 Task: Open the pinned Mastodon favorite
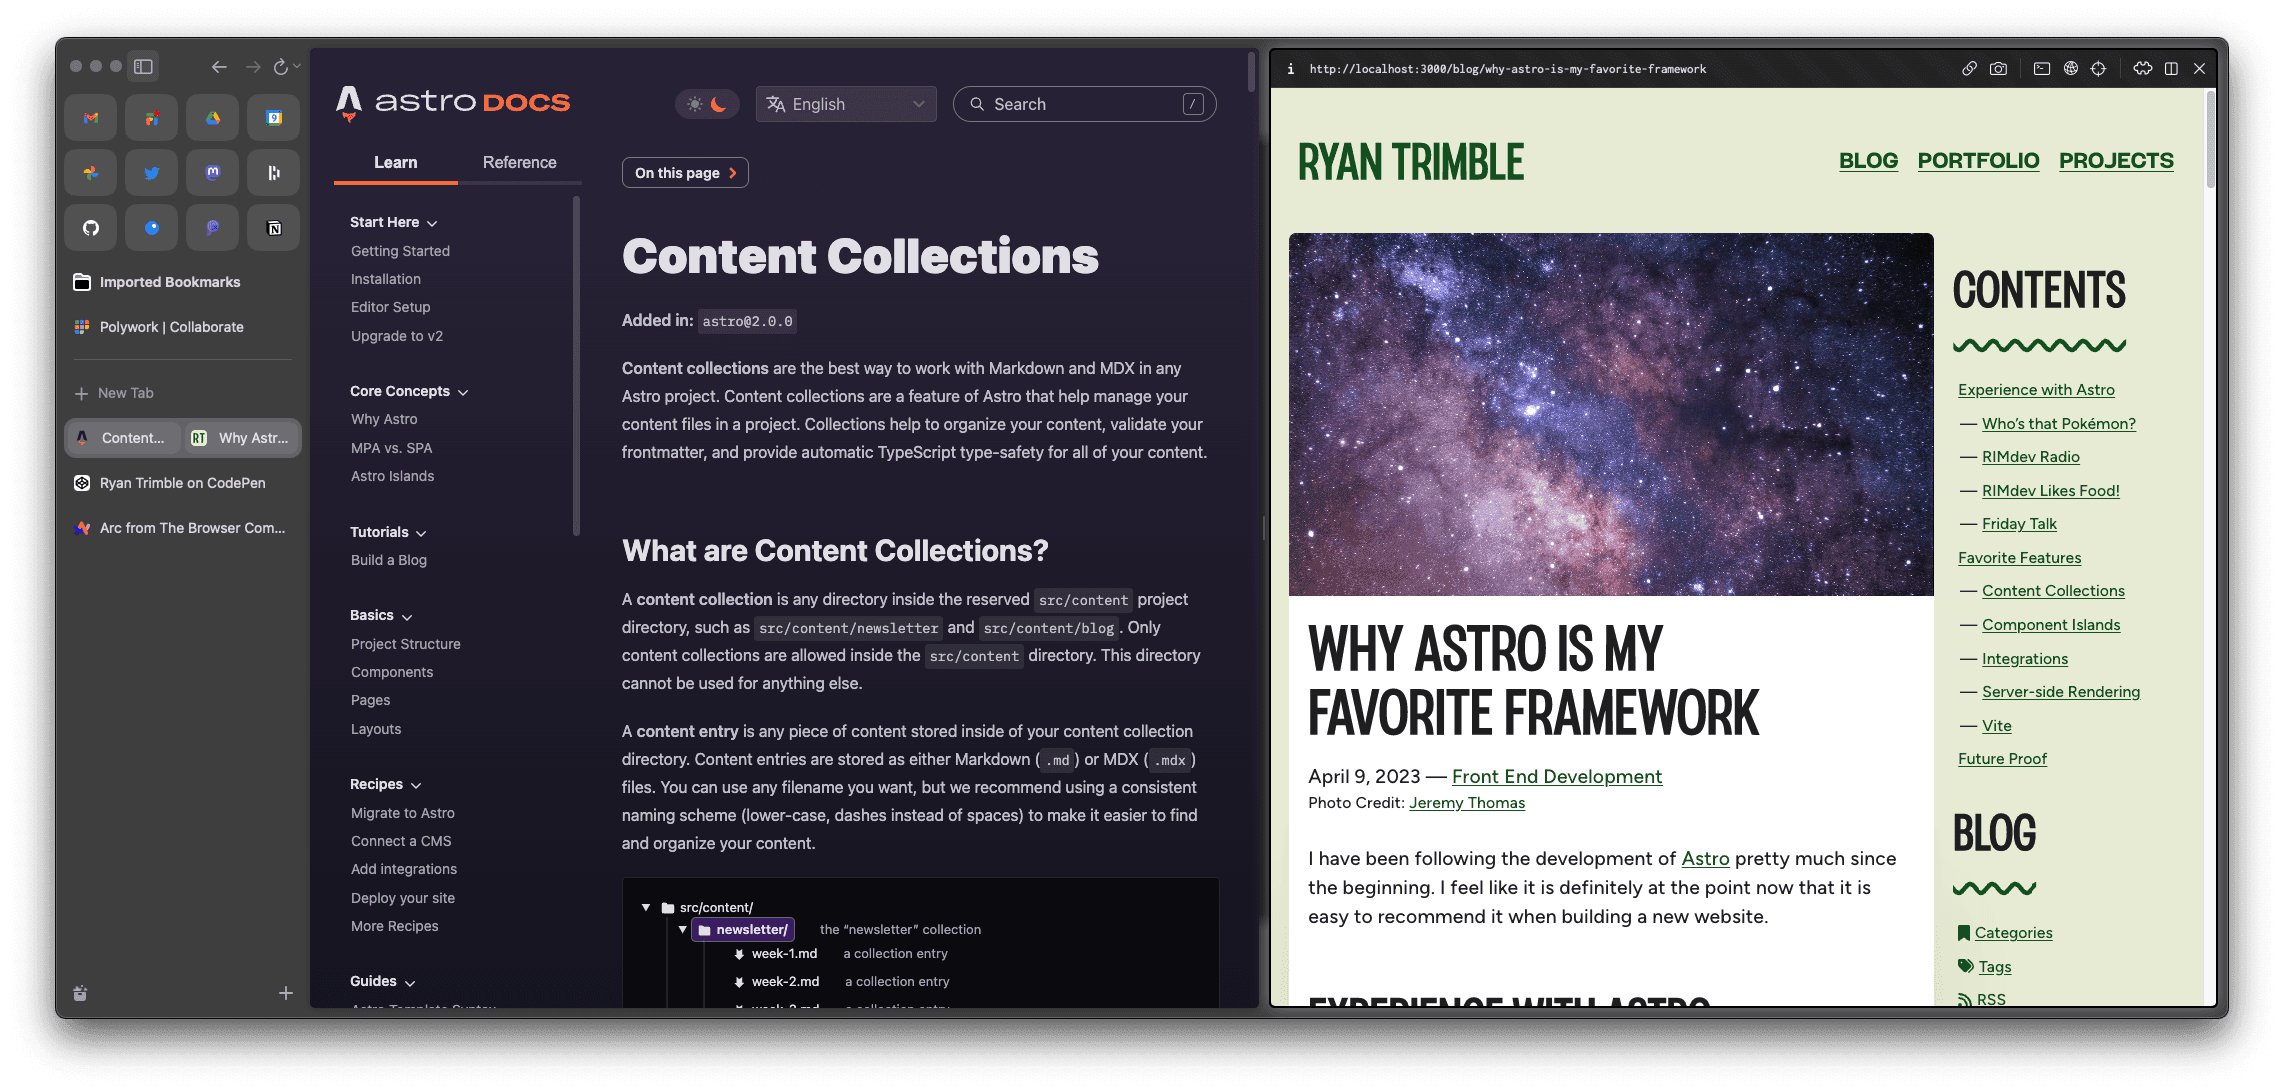pyautogui.click(x=213, y=173)
